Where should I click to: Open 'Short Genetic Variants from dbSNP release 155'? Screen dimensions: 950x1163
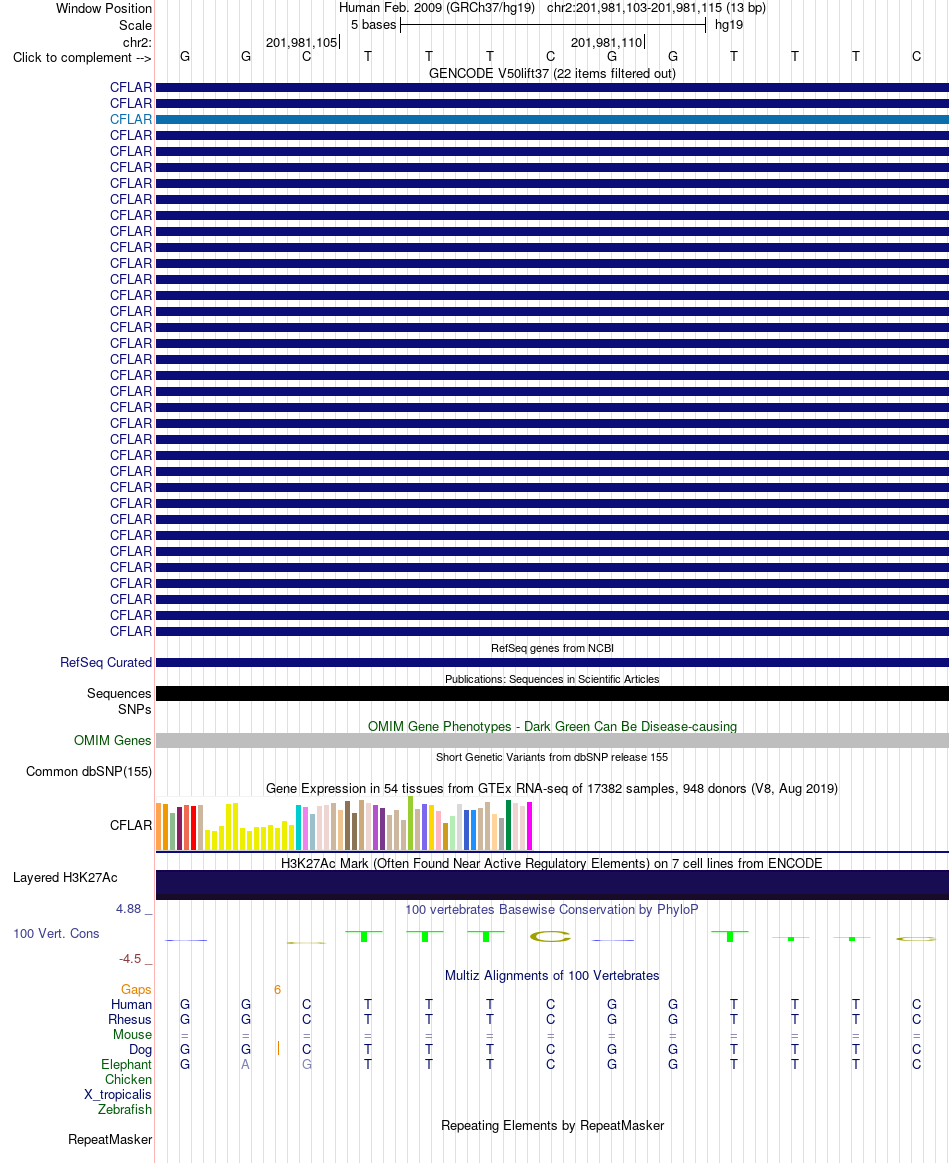[x=552, y=757]
